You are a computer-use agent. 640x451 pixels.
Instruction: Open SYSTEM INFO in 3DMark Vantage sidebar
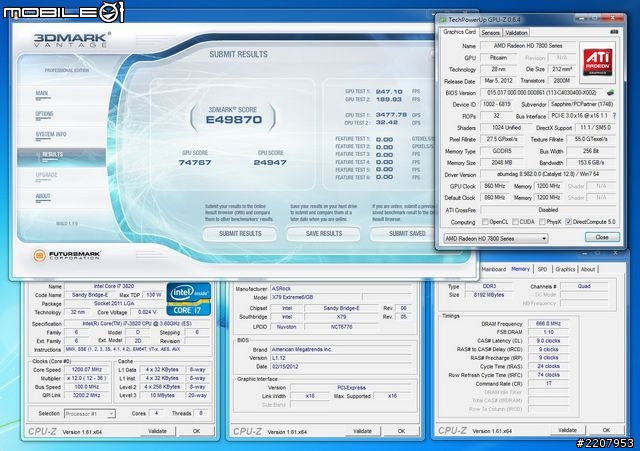51,134
